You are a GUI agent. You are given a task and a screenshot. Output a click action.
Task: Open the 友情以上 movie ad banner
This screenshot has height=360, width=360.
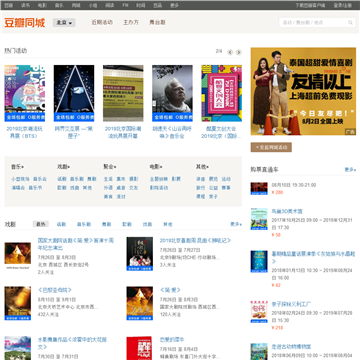(x=303, y=91)
